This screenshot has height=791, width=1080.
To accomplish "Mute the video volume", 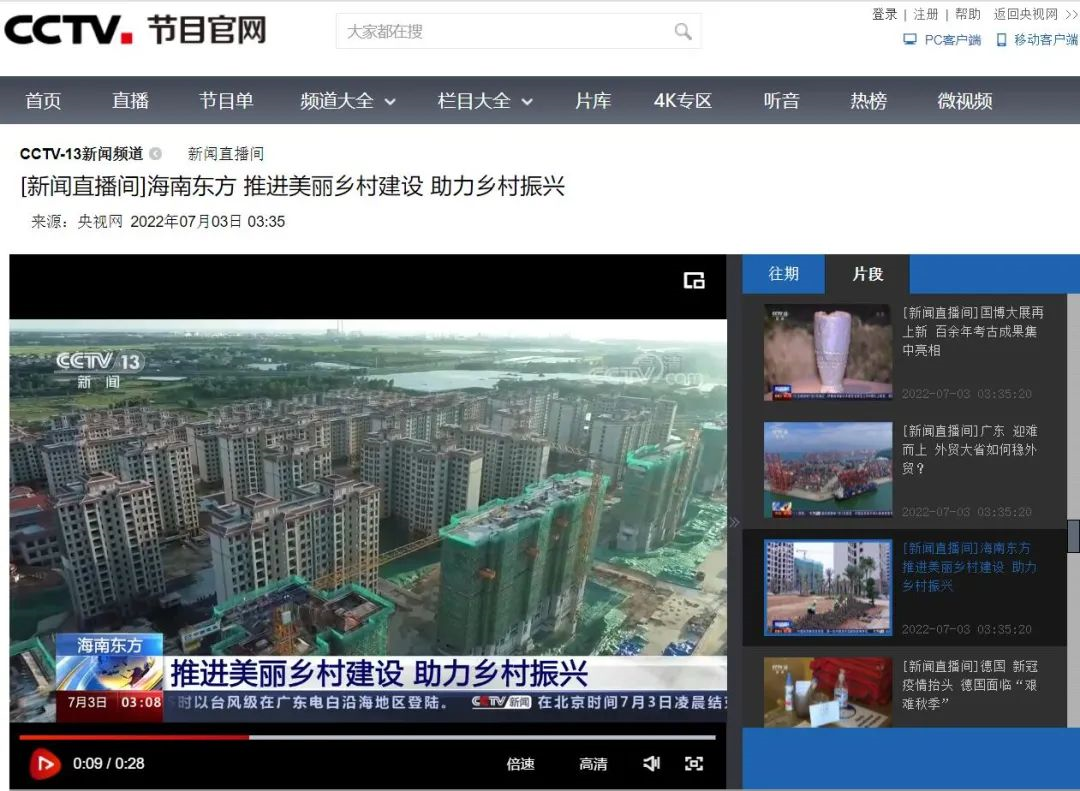I will click(x=652, y=764).
